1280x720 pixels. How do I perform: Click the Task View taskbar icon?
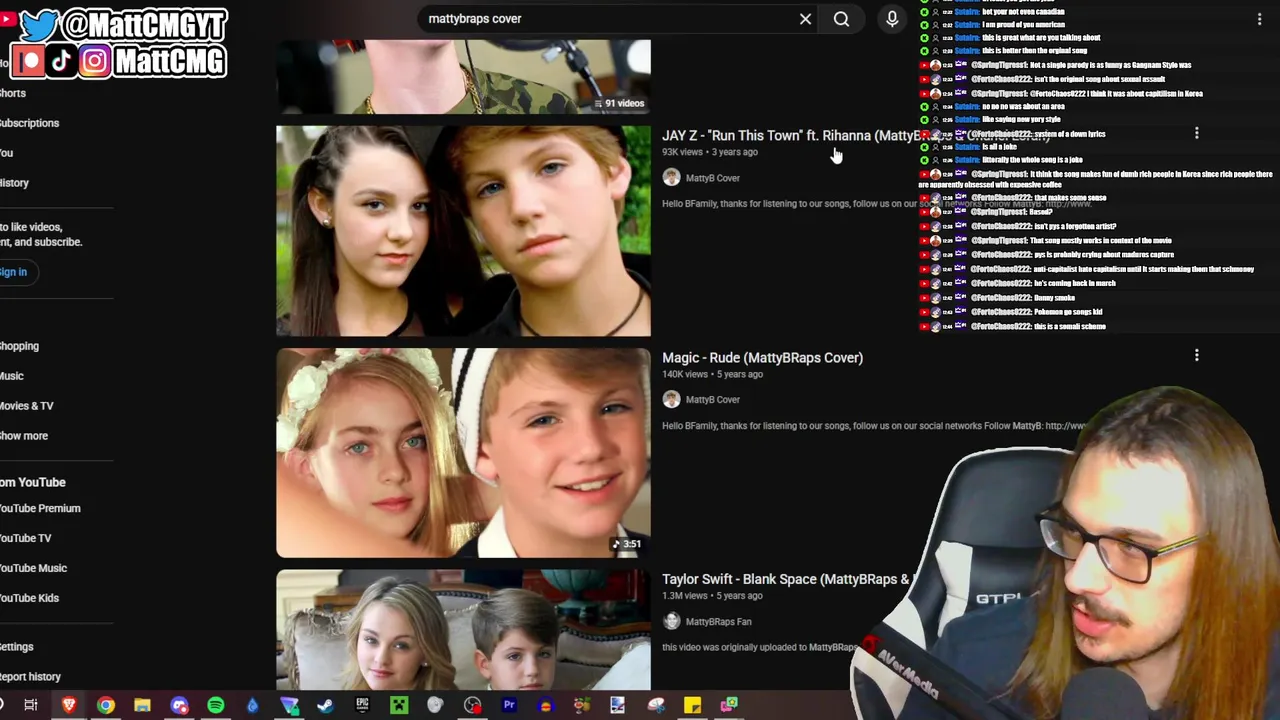click(31, 705)
